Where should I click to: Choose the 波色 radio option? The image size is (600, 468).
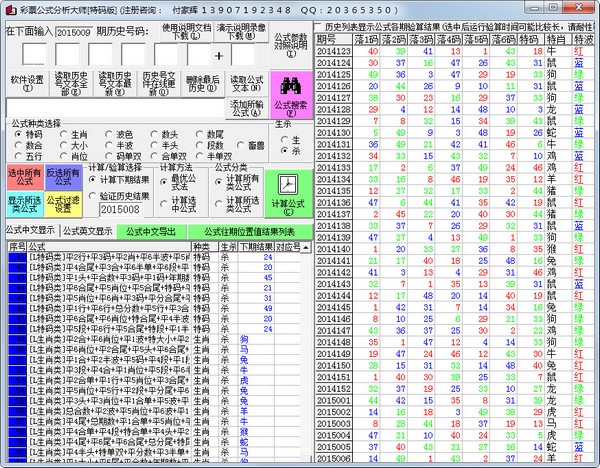109,134
